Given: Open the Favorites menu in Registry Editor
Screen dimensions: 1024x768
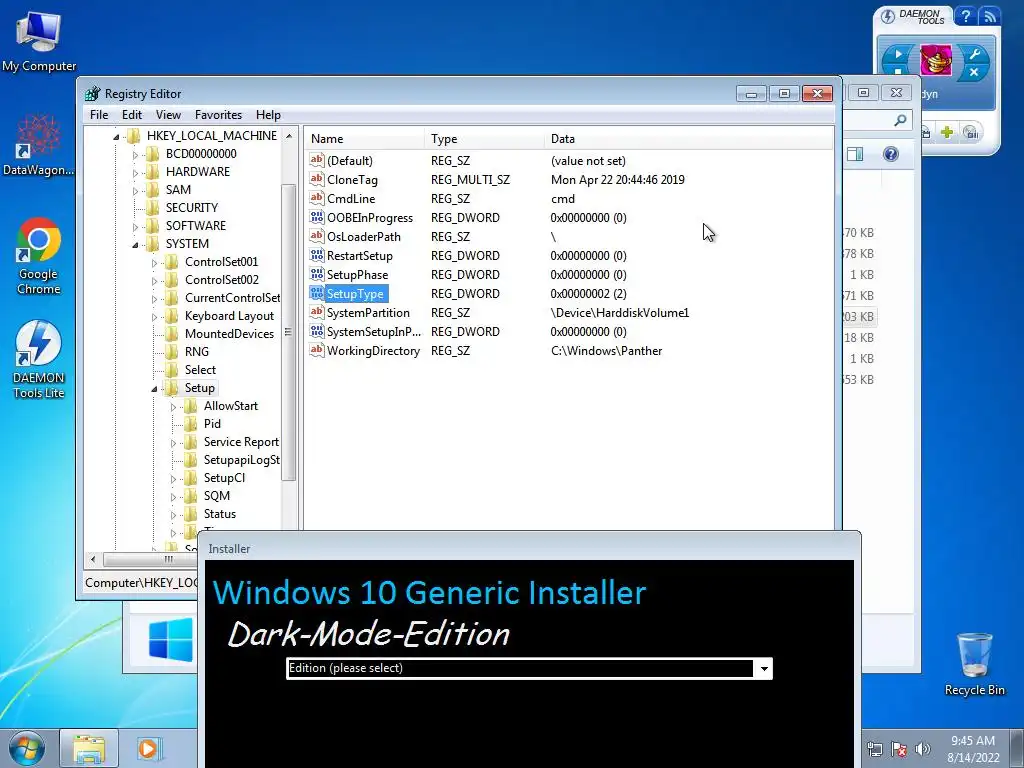Looking at the screenshot, I should click(x=218, y=114).
